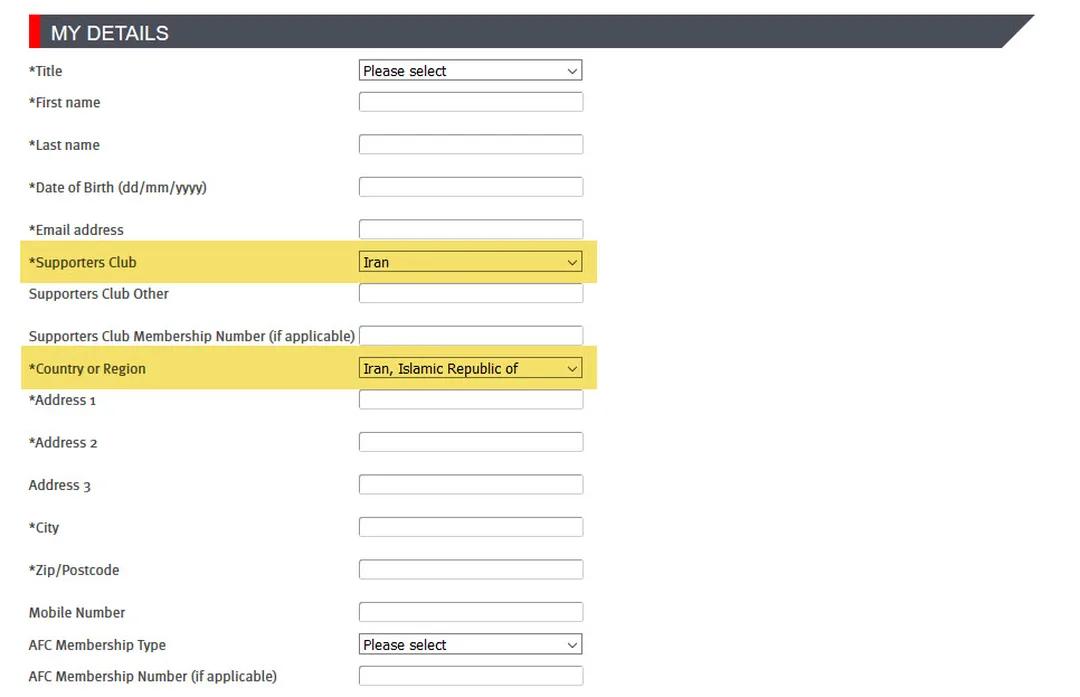The width and height of the screenshot is (1080, 697).
Task: Click the Address 3 input field
Action: 471,484
